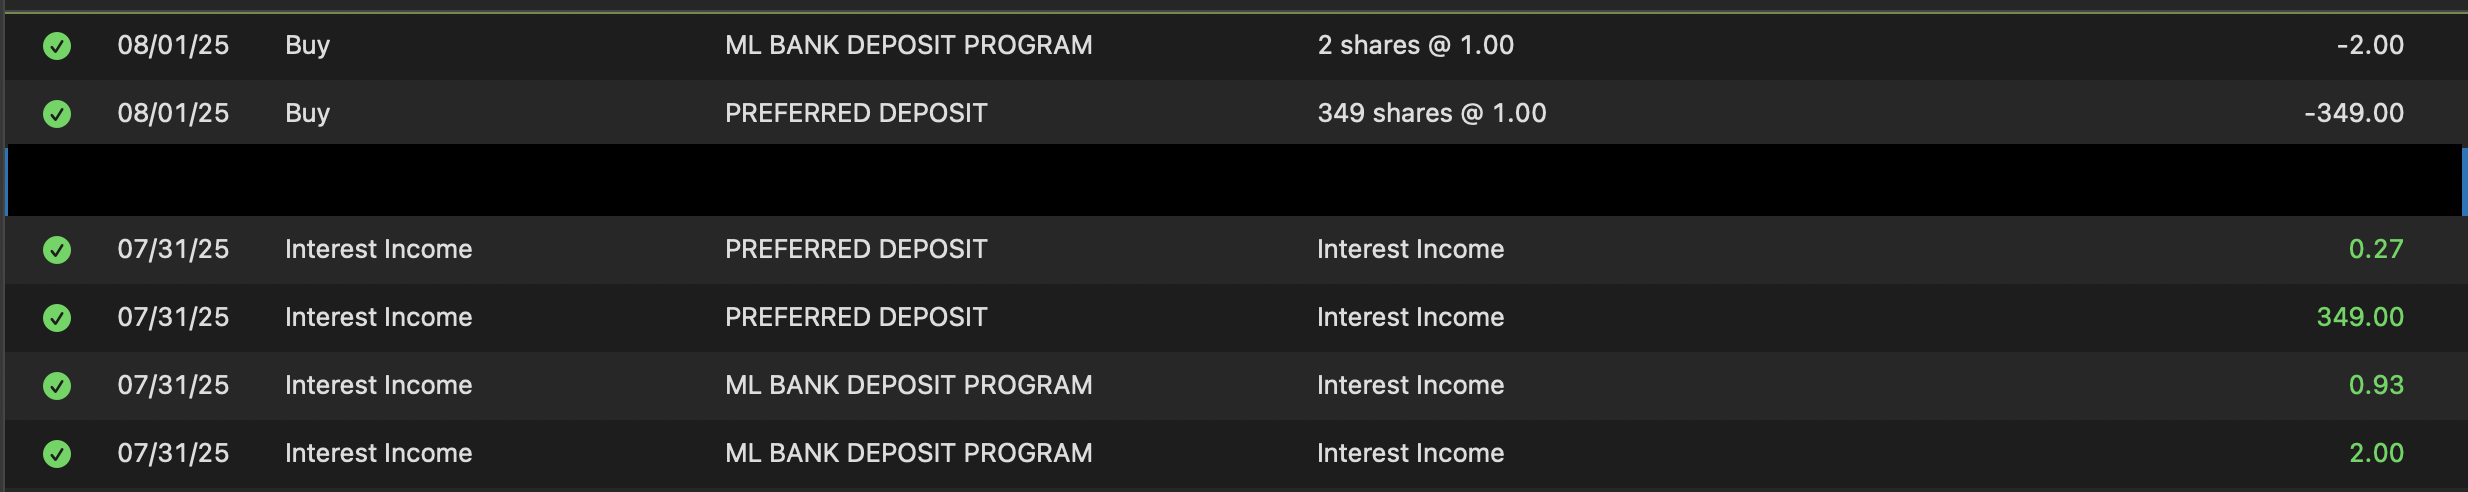Click green checkmark on ML BANK Buy row
Screen dimensions: 2468x492
point(57,46)
